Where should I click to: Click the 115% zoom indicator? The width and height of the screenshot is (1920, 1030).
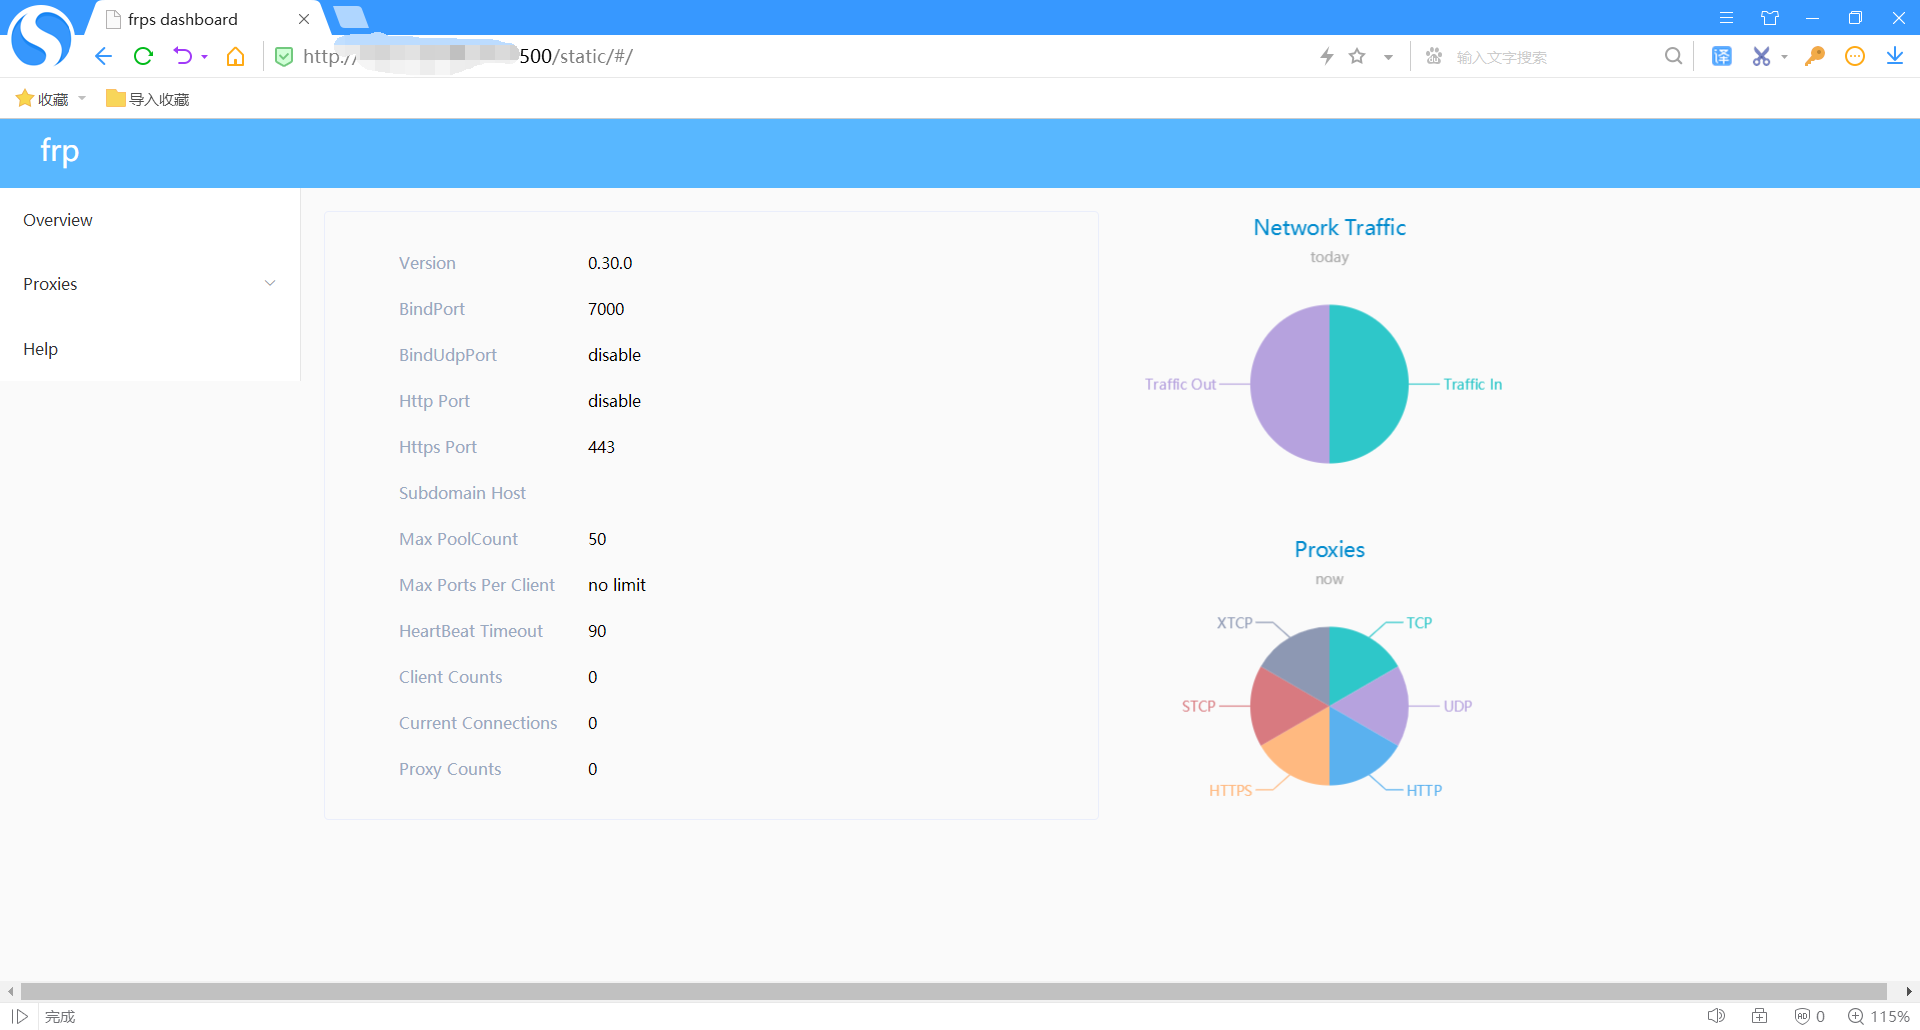pos(1879,1016)
